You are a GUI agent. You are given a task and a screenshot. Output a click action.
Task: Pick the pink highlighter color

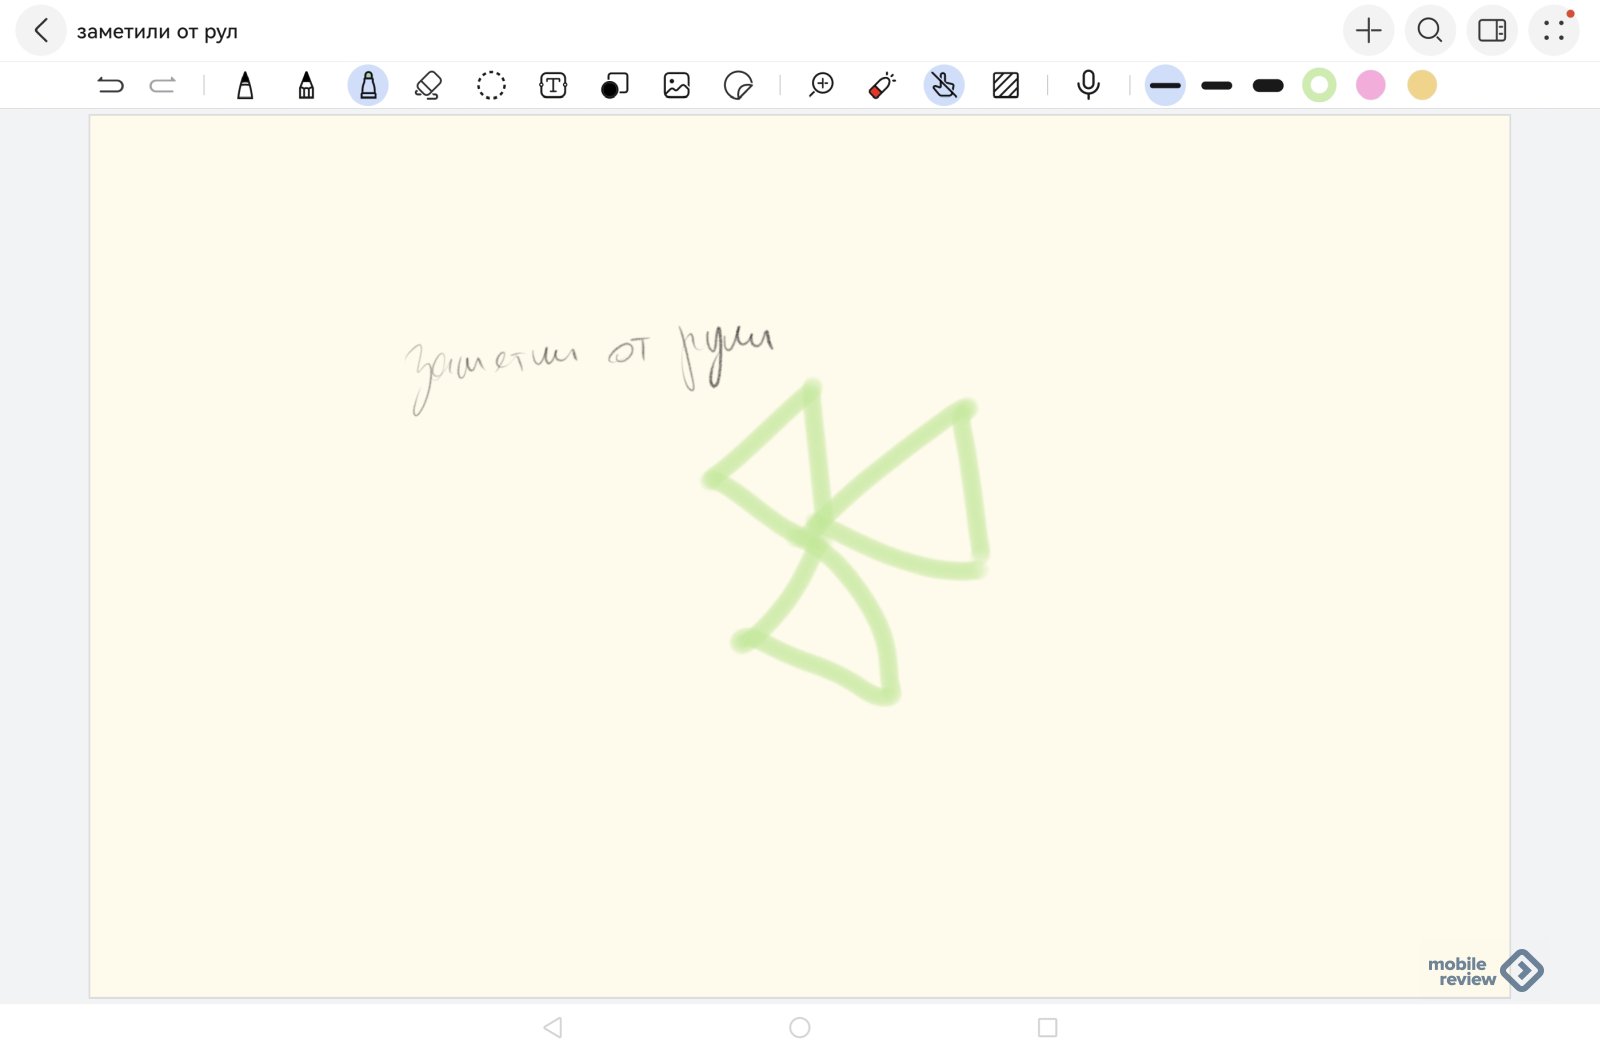click(1370, 86)
